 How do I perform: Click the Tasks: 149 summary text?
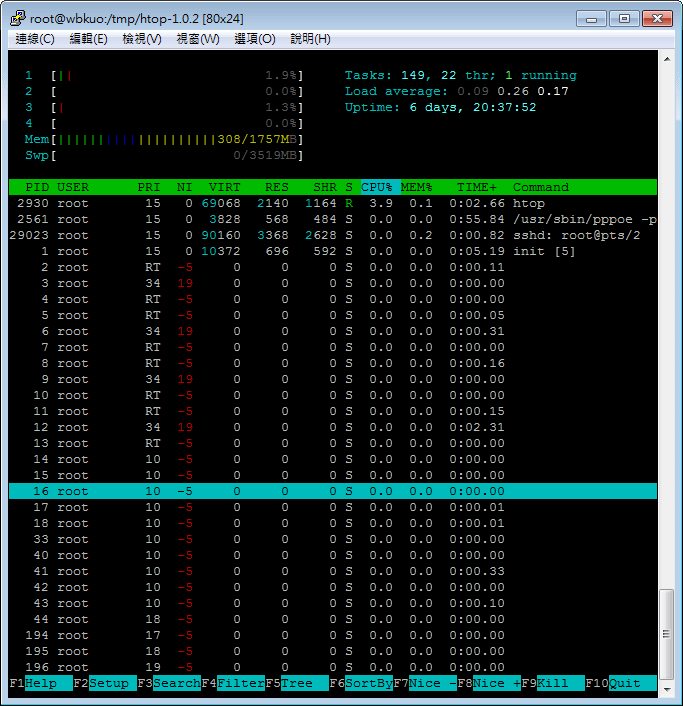(x=461, y=76)
